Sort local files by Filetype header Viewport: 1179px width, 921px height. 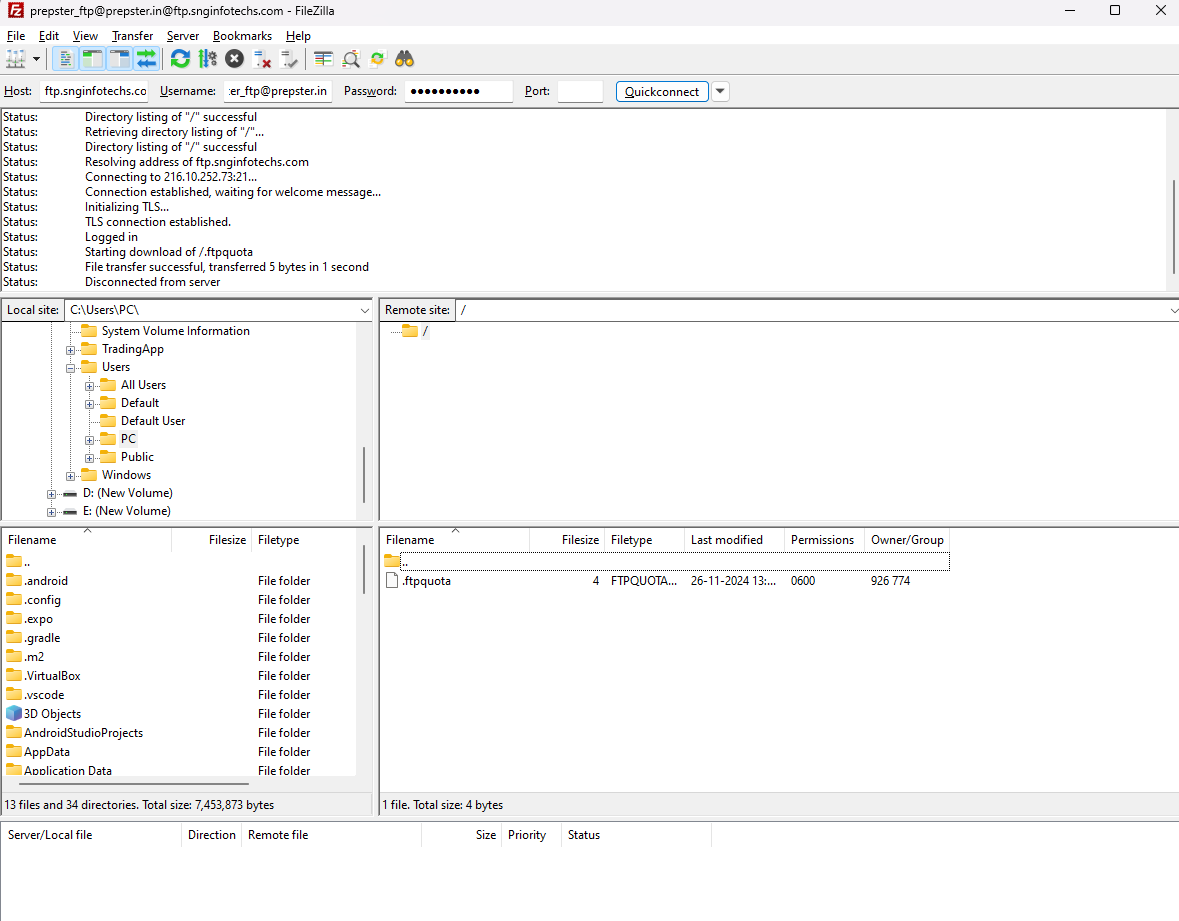point(305,540)
